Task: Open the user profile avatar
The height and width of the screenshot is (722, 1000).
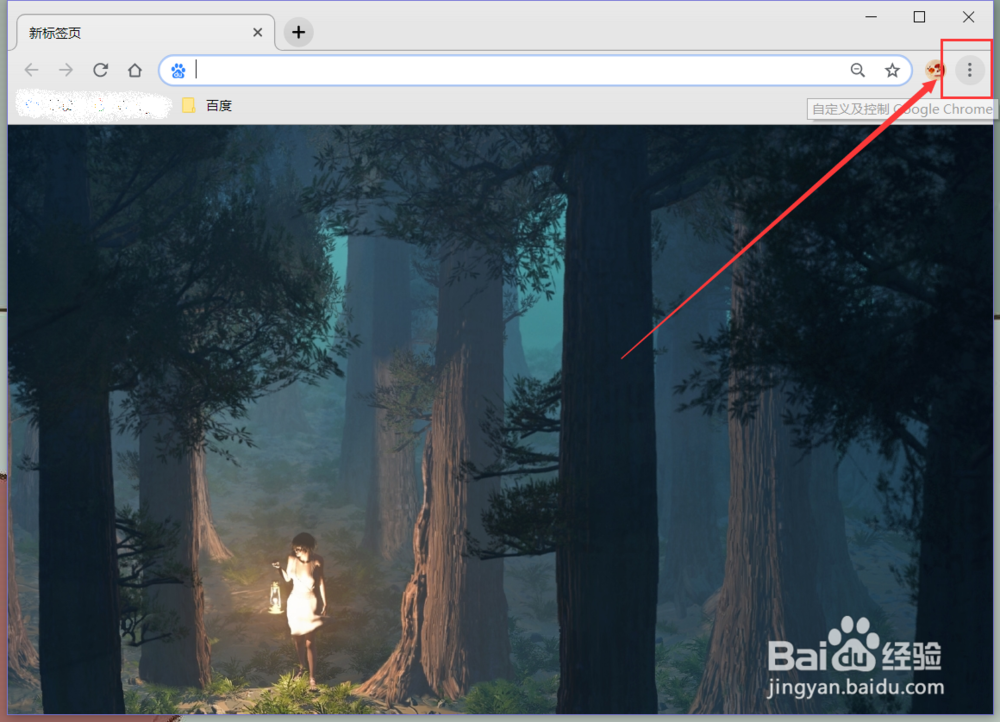Action: [x=935, y=70]
